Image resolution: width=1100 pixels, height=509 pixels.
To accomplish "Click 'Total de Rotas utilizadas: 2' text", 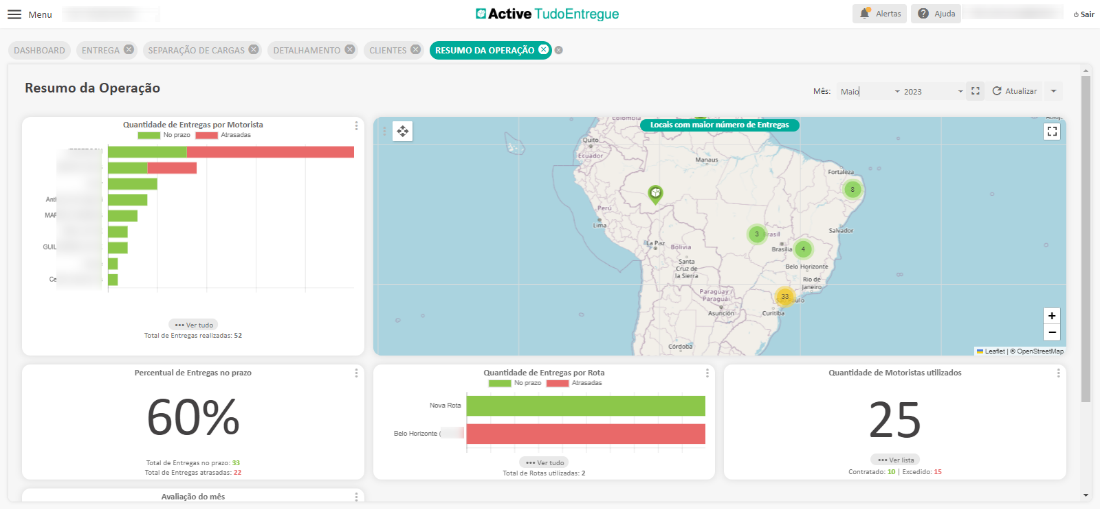I will [x=544, y=473].
